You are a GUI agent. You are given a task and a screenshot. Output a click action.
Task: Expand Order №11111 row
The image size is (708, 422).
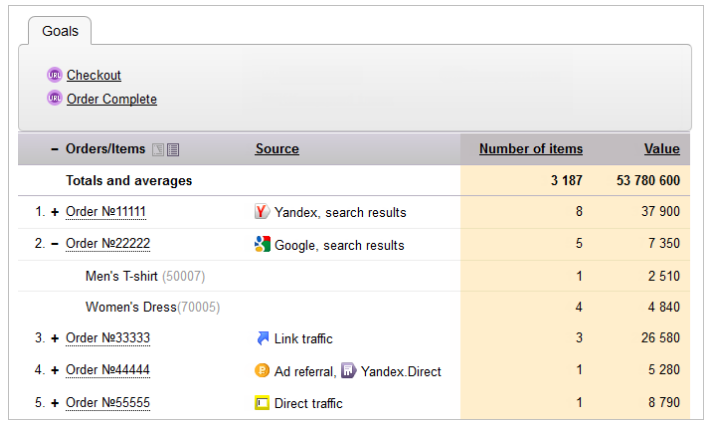coord(55,212)
